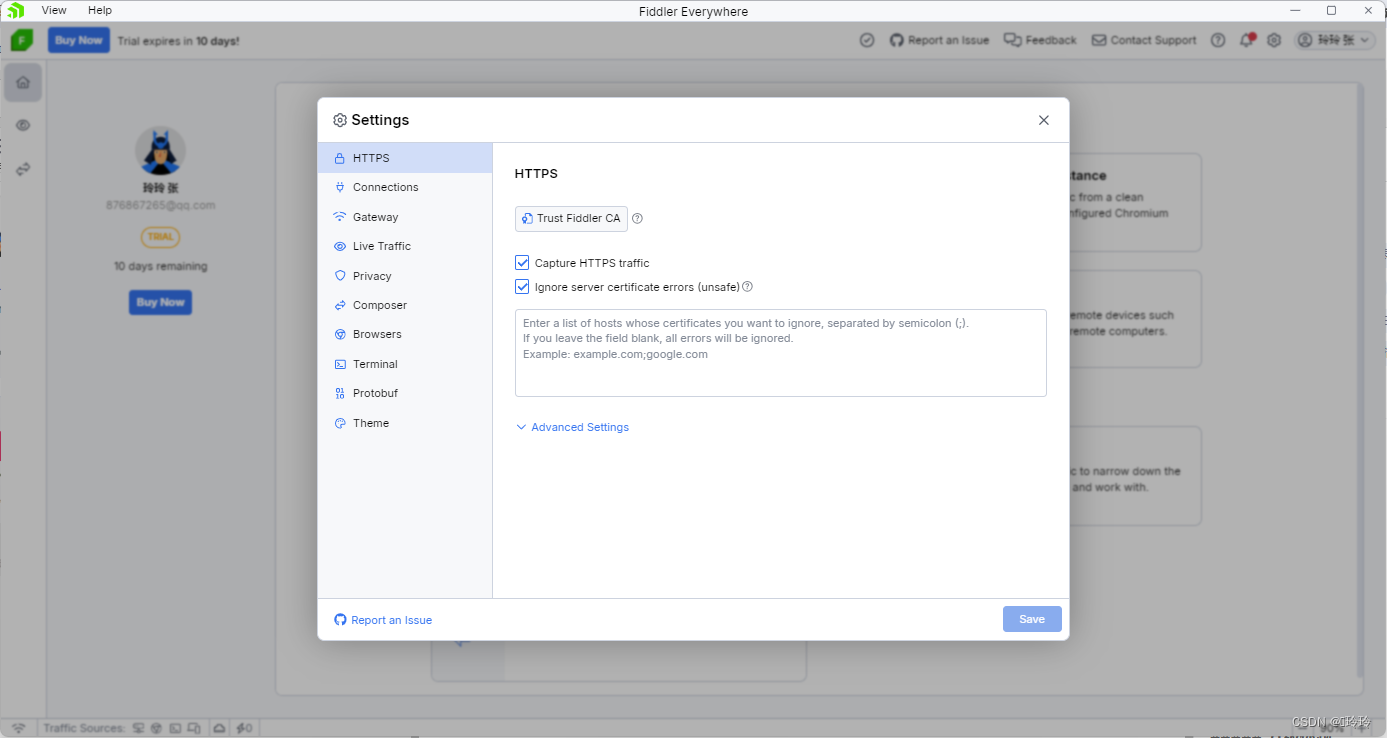1387x738 pixels.
Task: Click the palette icon beside Theme
Action: pyautogui.click(x=340, y=423)
